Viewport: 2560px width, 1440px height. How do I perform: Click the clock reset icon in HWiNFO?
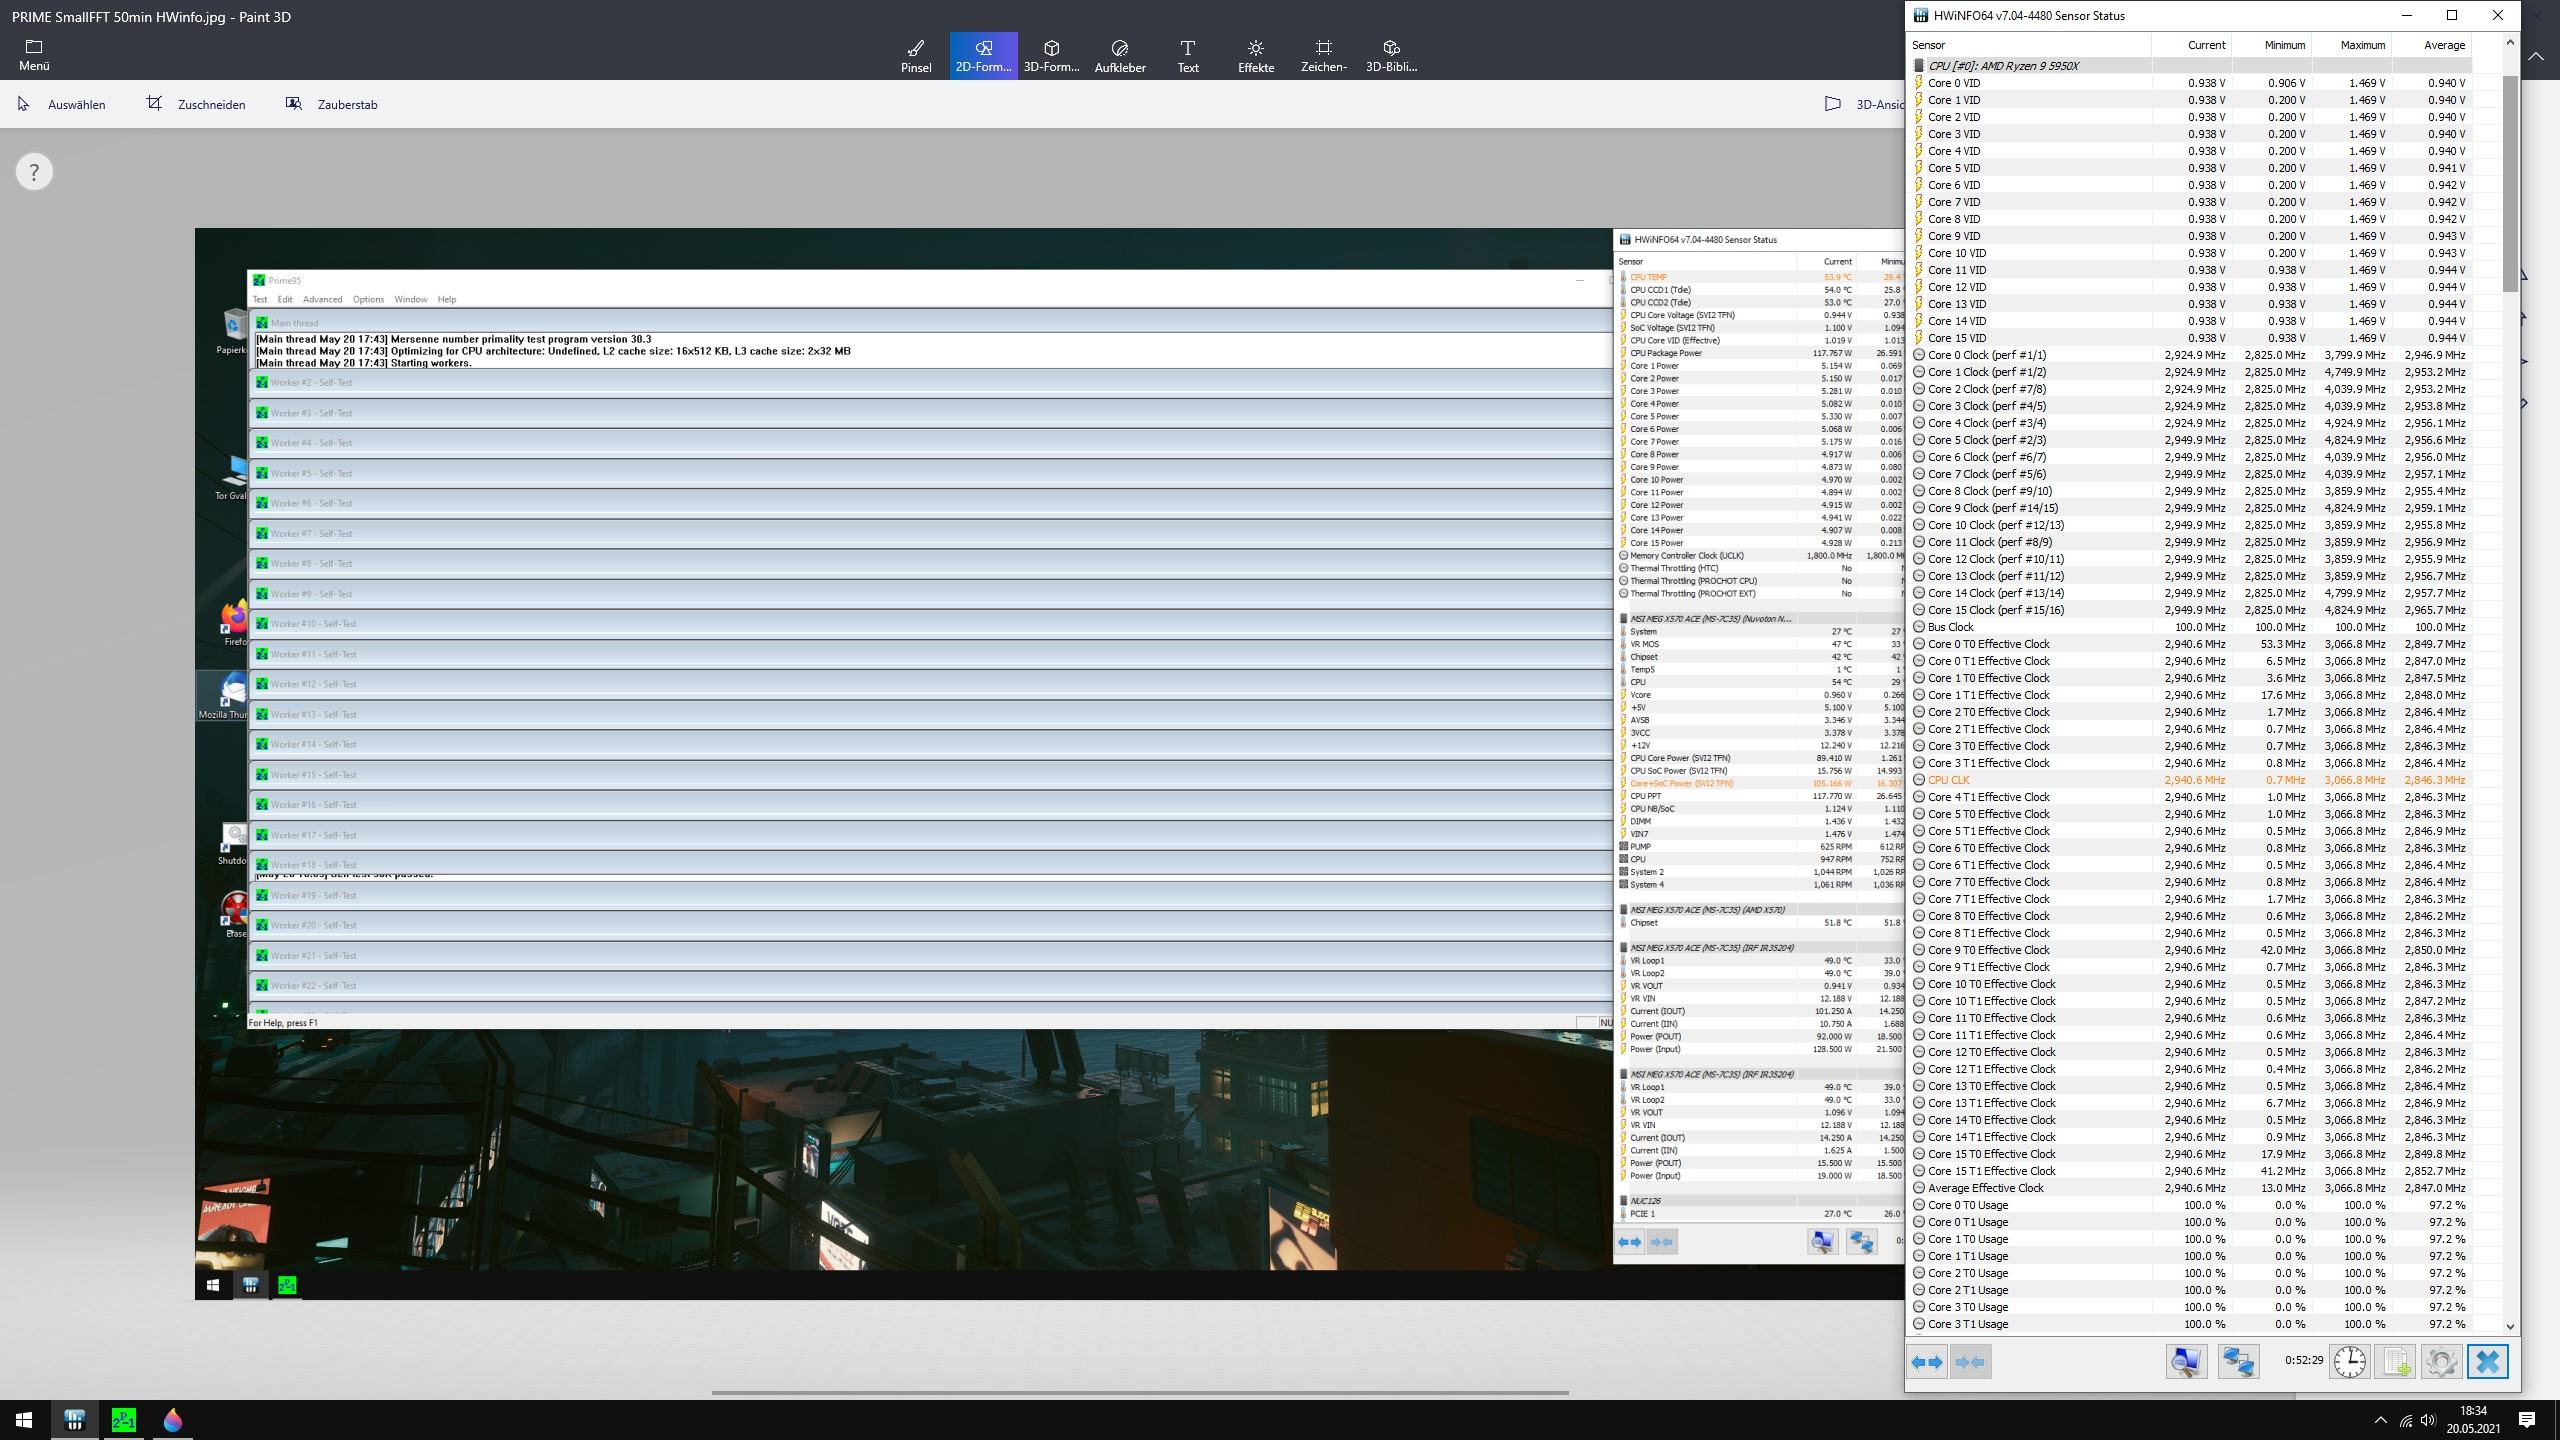(2350, 1362)
